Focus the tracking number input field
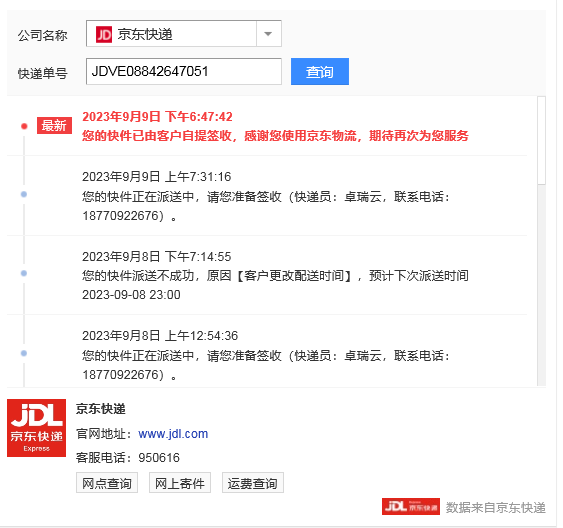Image resolution: width=563 pixels, height=528 pixels. pos(183,71)
